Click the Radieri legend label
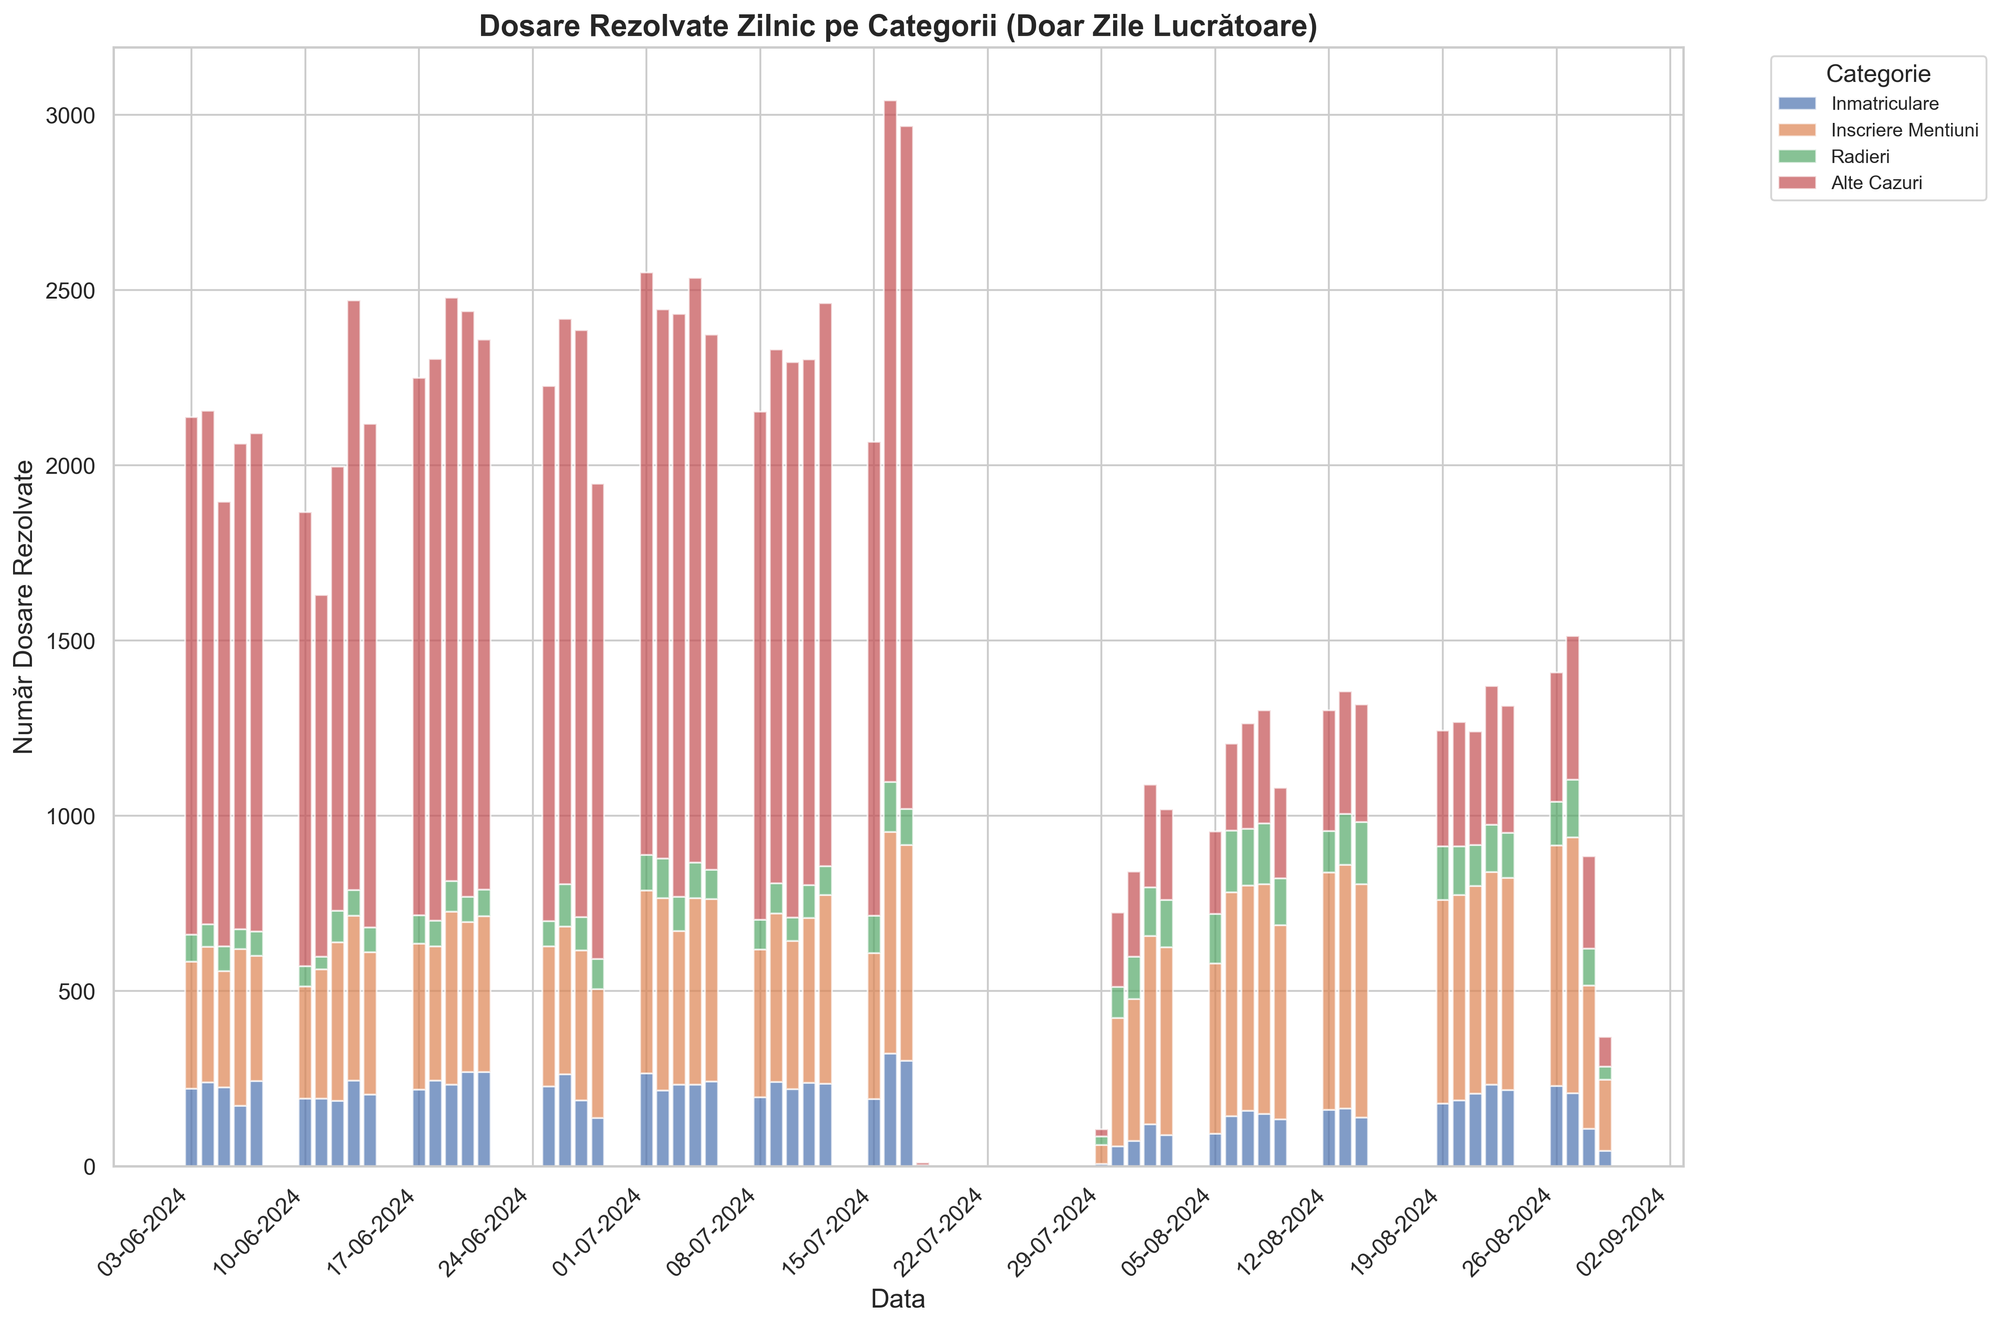 (x=1861, y=157)
